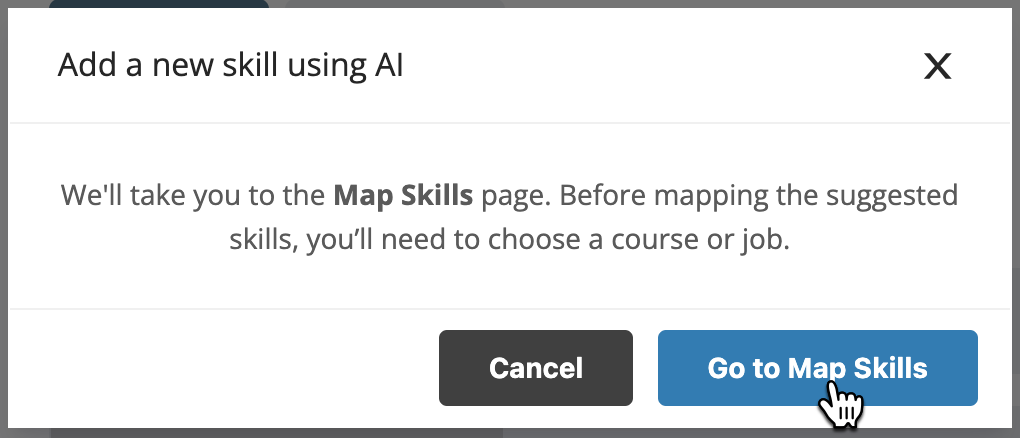Dismiss the modal using the top-right X
The height and width of the screenshot is (438, 1020).
tap(937, 66)
